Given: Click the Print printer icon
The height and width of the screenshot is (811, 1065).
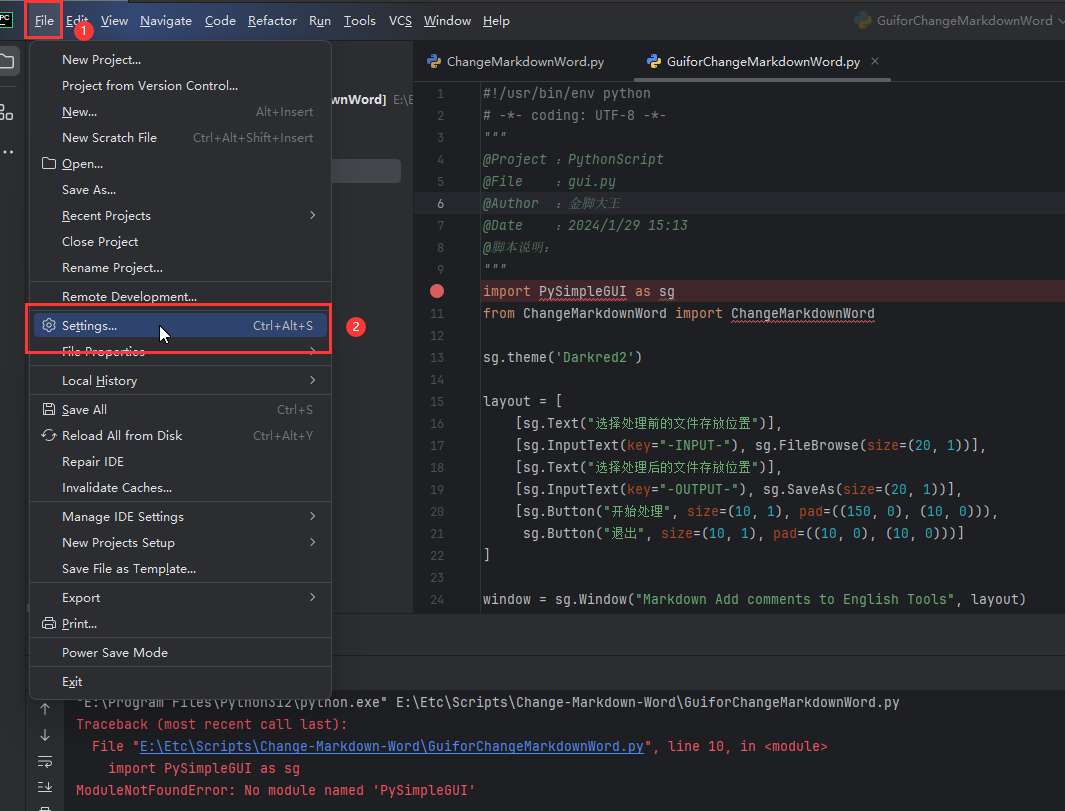Looking at the screenshot, I should pyautogui.click(x=49, y=623).
